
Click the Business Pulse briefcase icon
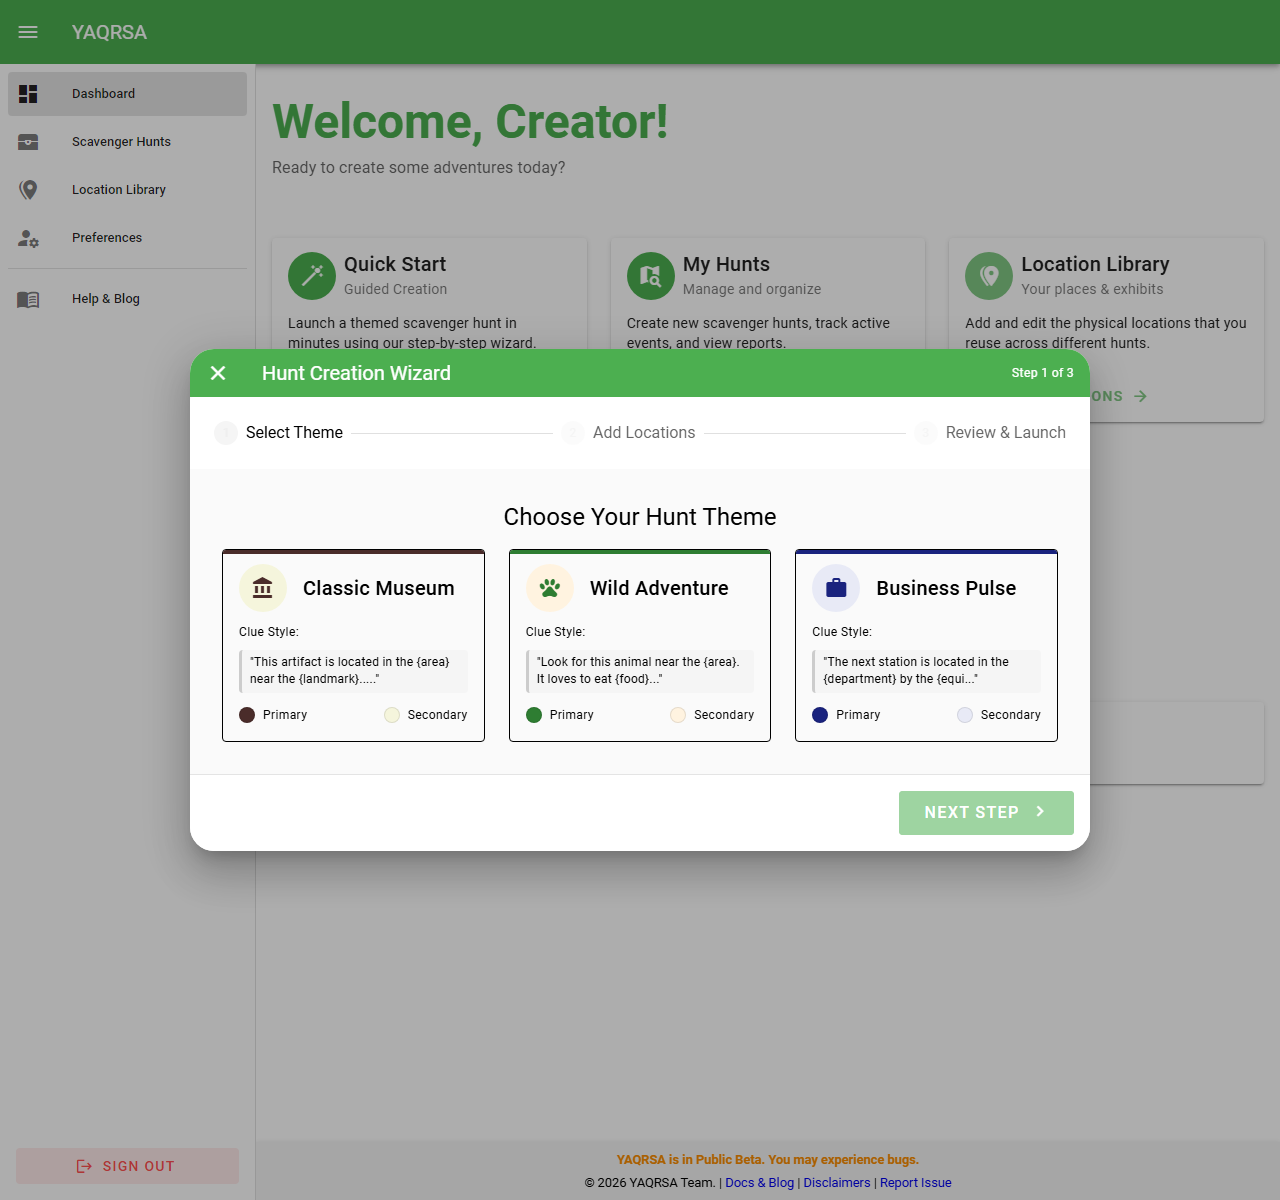[836, 588]
